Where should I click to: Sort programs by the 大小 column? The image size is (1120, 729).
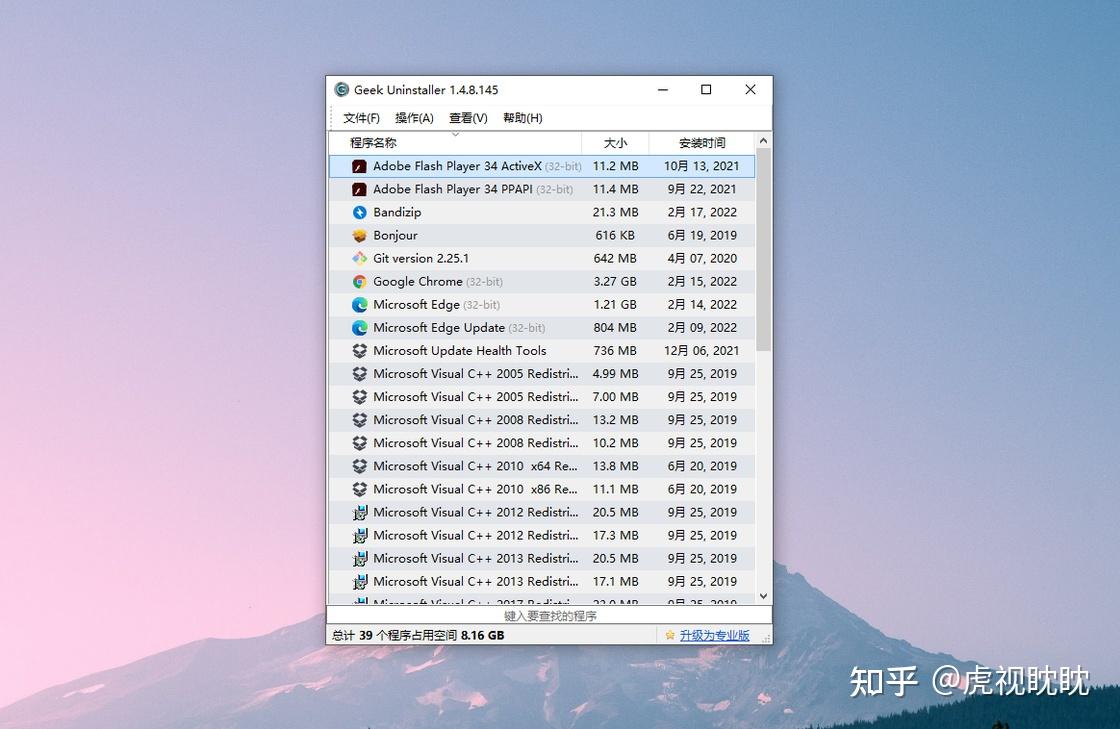615,142
